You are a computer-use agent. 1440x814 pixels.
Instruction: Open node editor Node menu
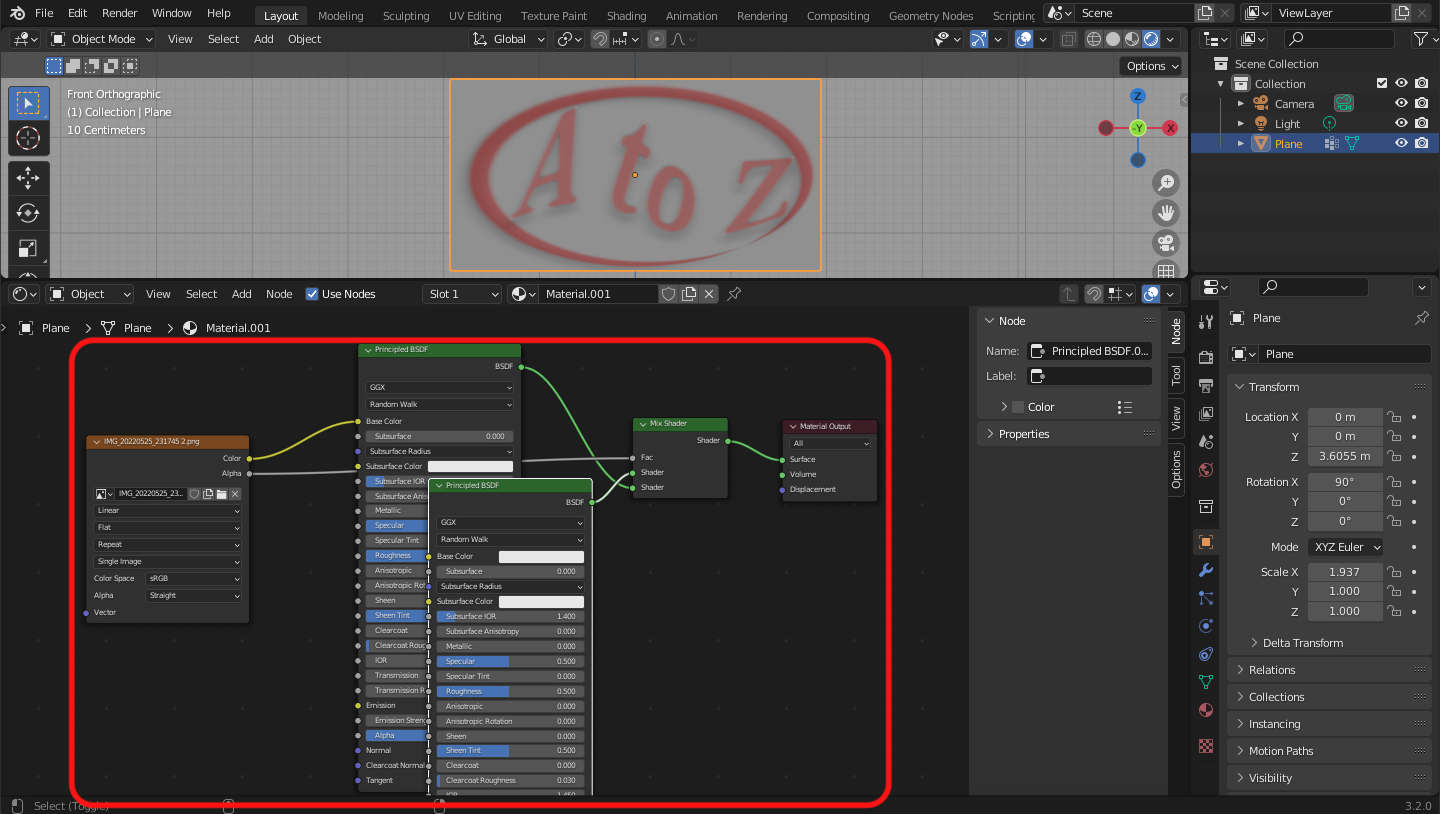(x=279, y=294)
